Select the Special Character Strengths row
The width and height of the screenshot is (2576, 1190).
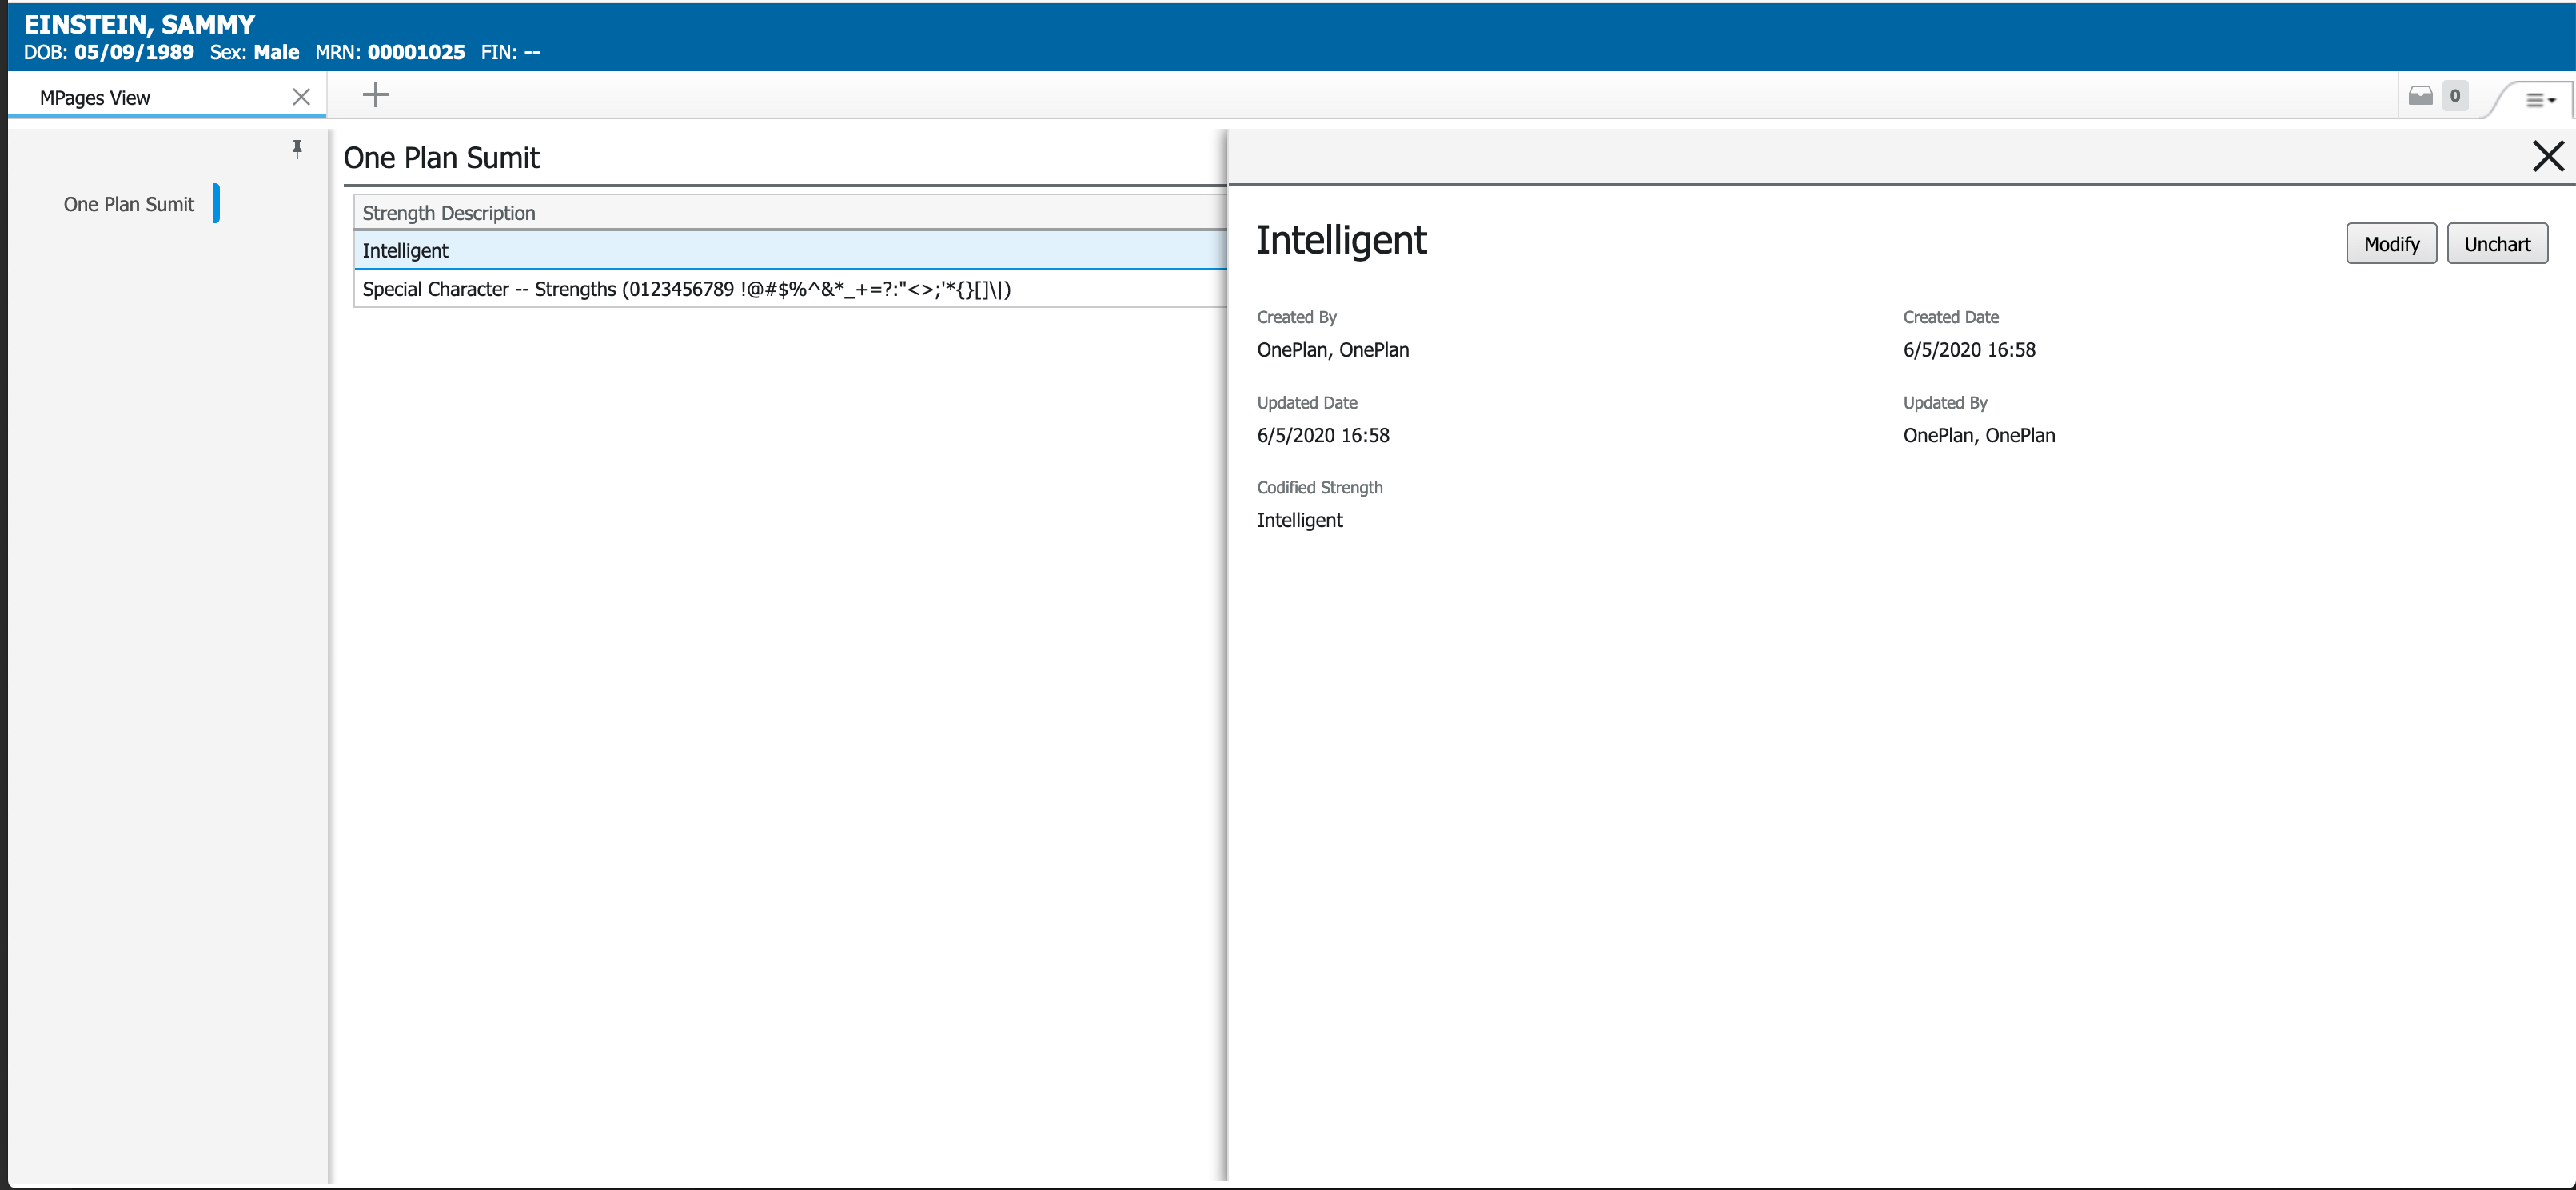[686, 289]
